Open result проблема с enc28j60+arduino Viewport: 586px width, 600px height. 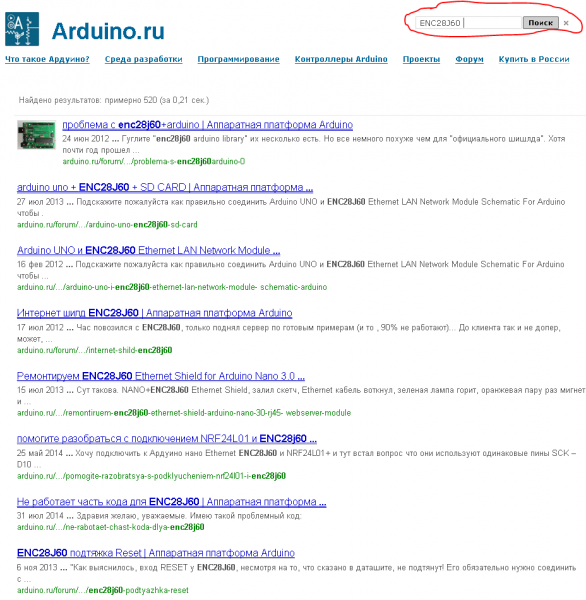pyautogui.click(x=207, y=125)
